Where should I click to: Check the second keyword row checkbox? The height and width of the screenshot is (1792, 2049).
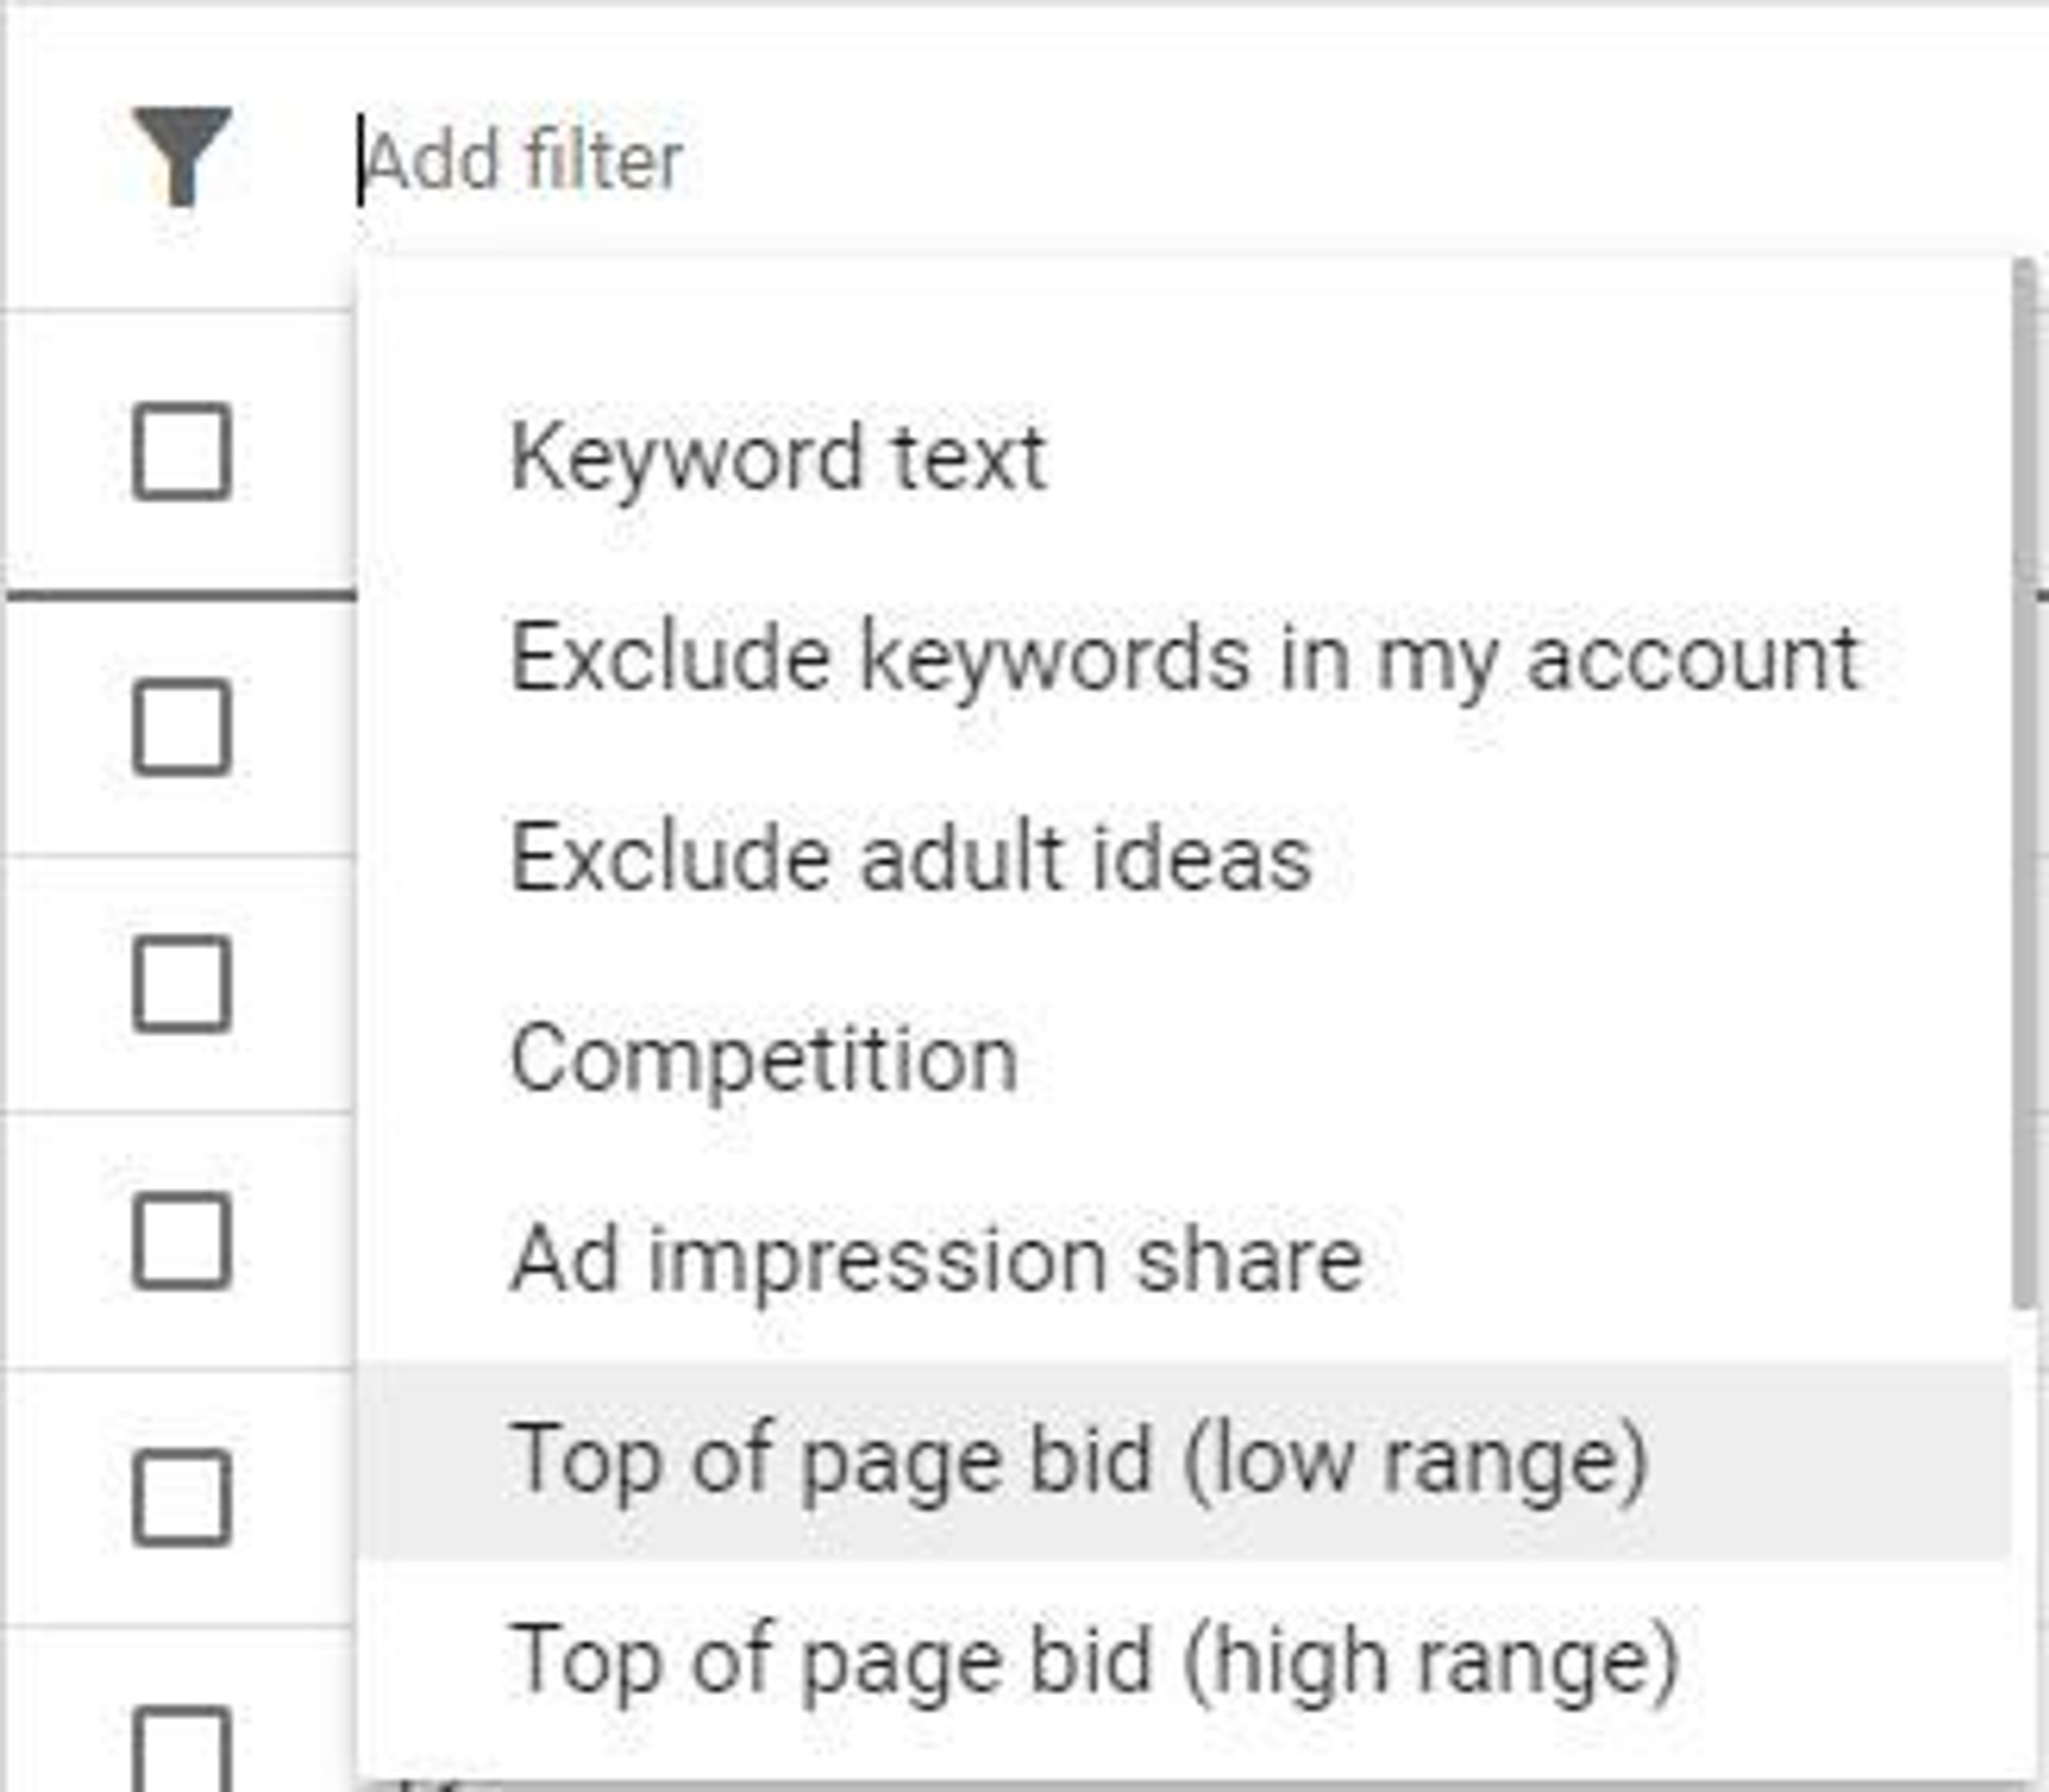point(182,984)
